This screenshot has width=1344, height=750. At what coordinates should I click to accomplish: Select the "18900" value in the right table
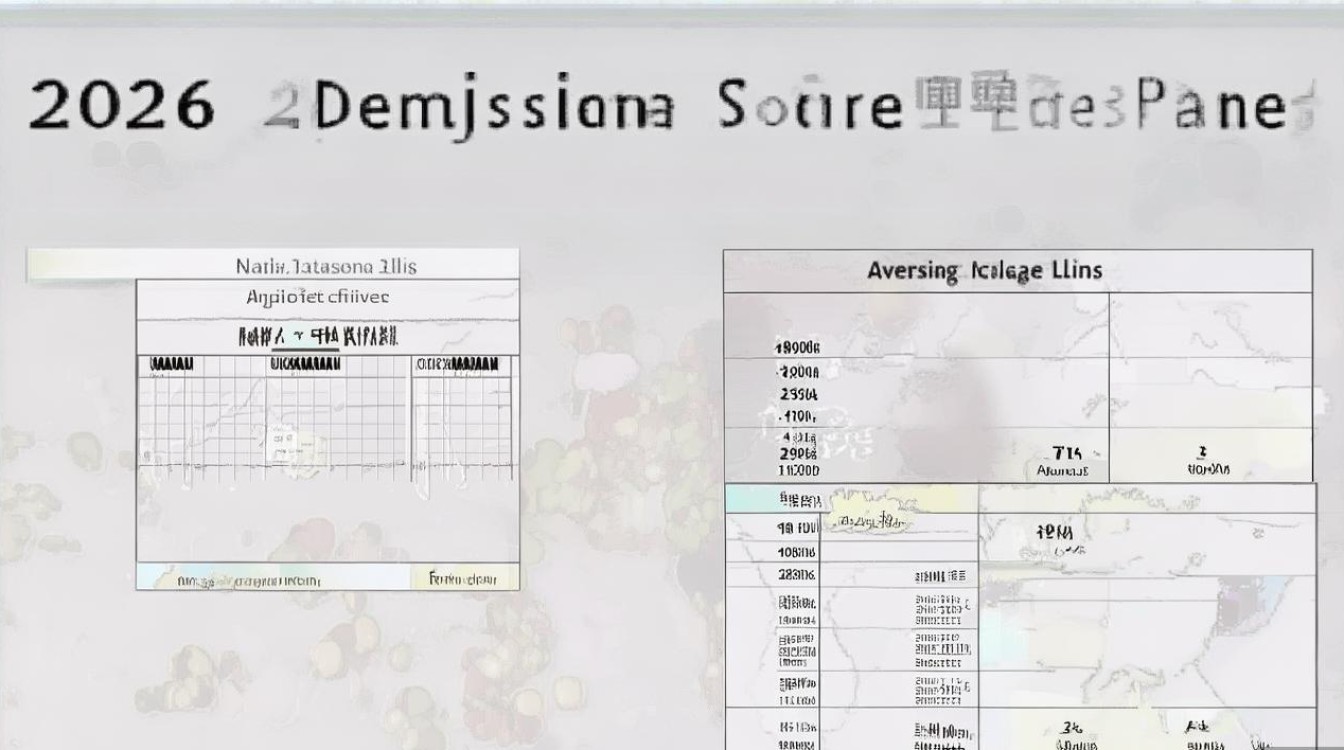[x=797, y=348]
